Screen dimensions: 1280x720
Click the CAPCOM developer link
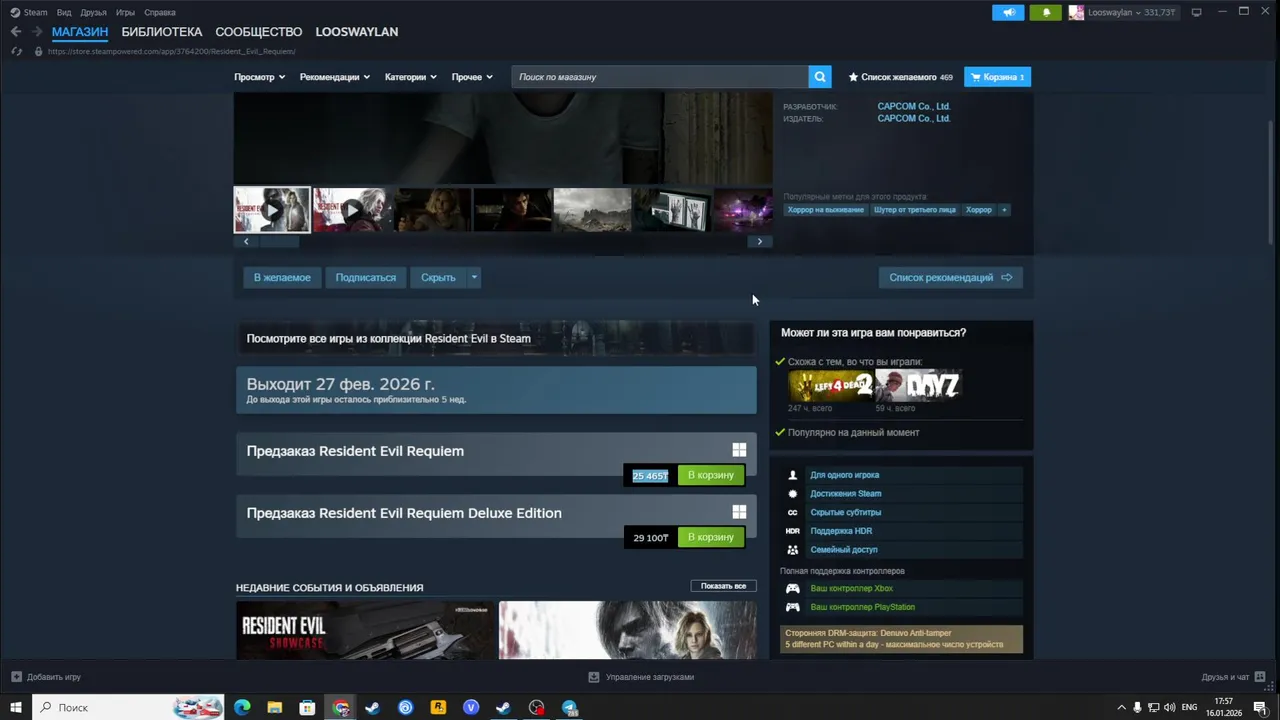pos(914,106)
